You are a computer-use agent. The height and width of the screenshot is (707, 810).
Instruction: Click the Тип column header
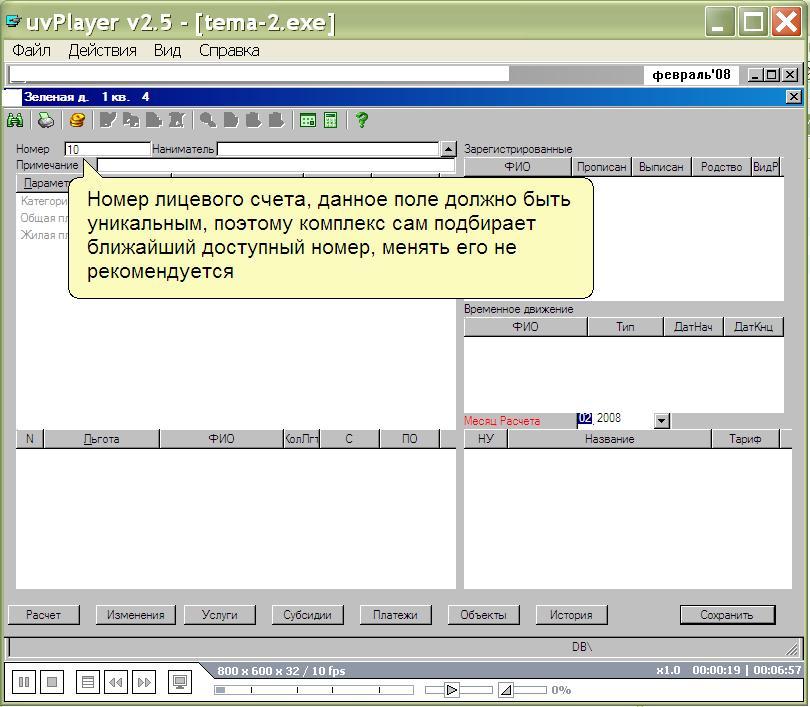coord(625,327)
